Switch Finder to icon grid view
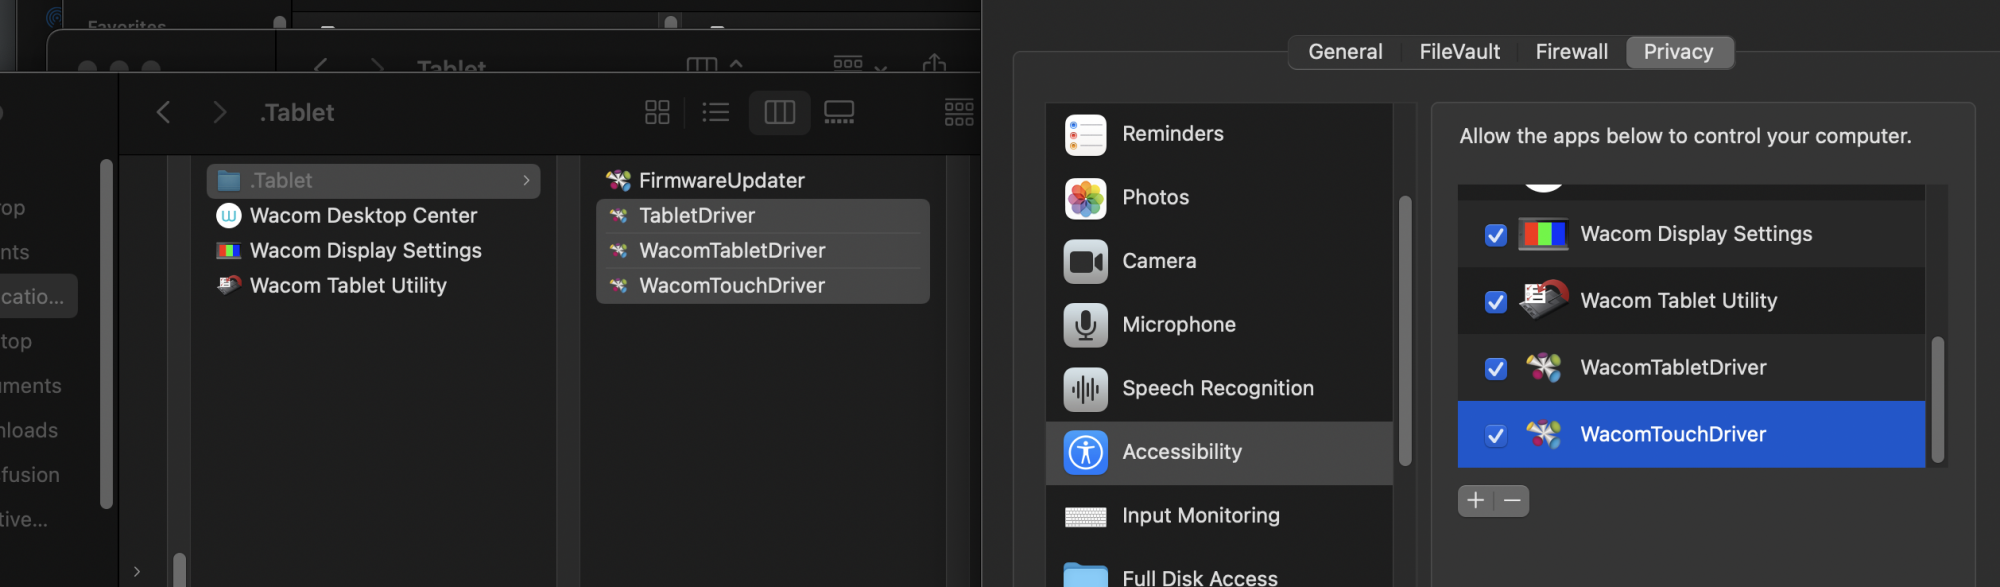 [657, 112]
